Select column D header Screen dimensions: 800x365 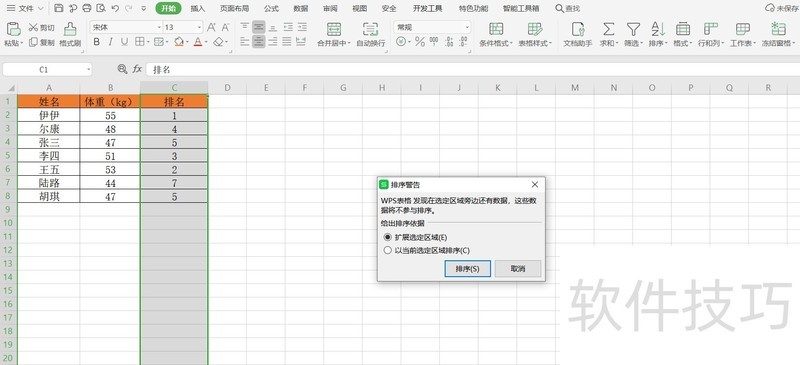tap(228, 88)
